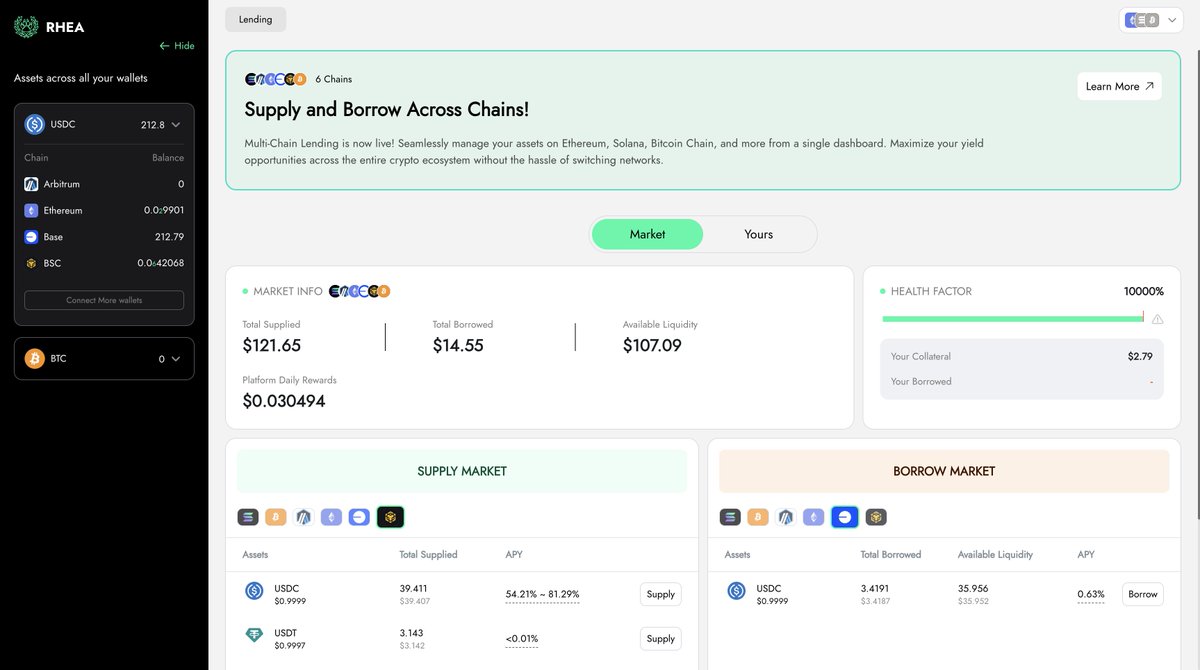1200x670 pixels.
Task: Click the 10000% health factor value
Action: pos(1144,291)
